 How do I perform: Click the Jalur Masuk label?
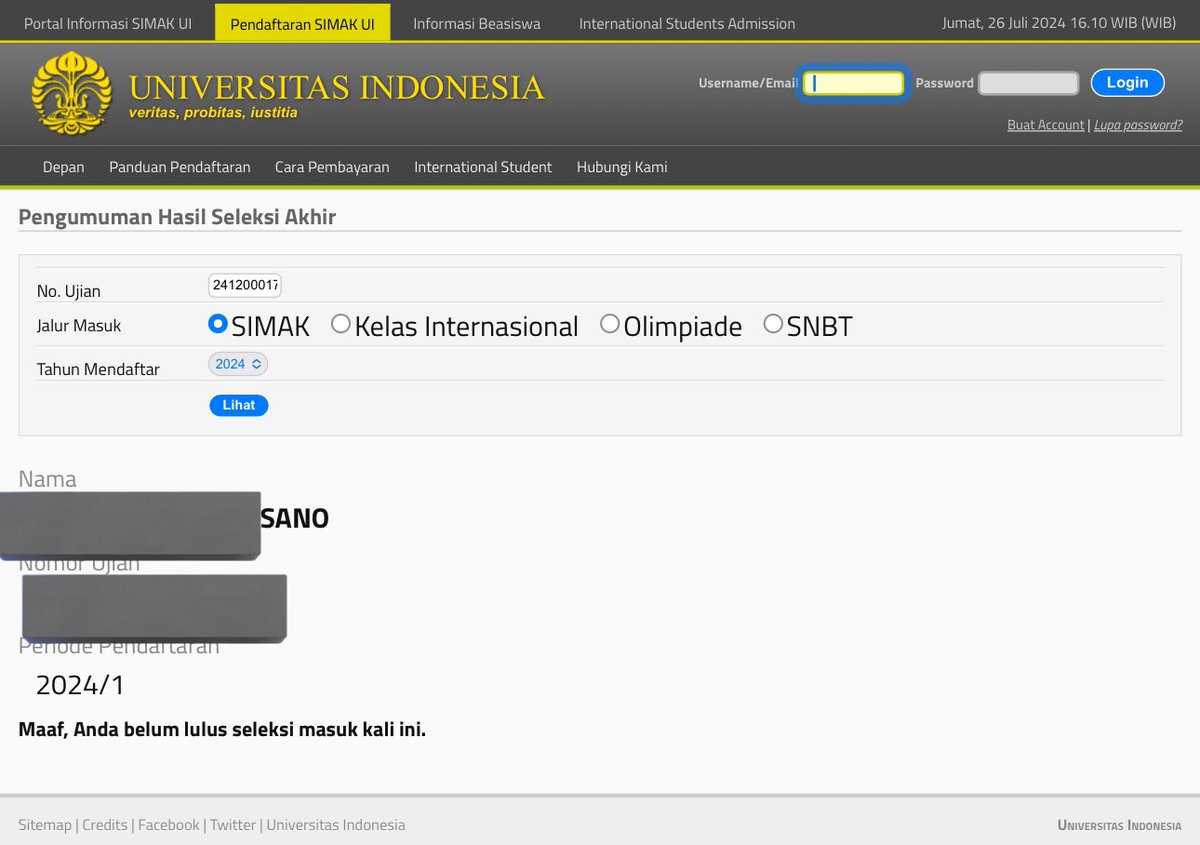[79, 326]
